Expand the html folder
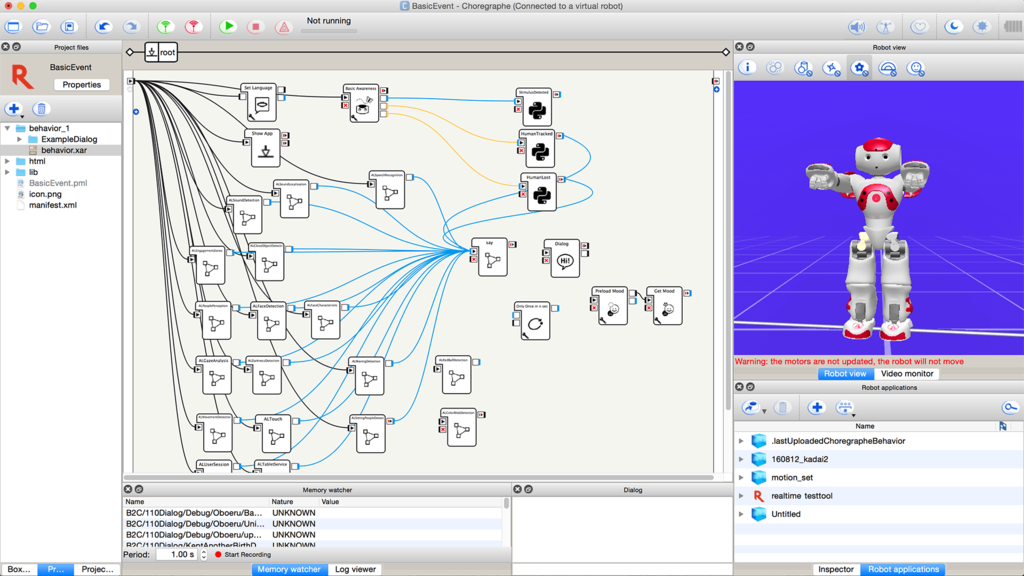 tap(8, 161)
